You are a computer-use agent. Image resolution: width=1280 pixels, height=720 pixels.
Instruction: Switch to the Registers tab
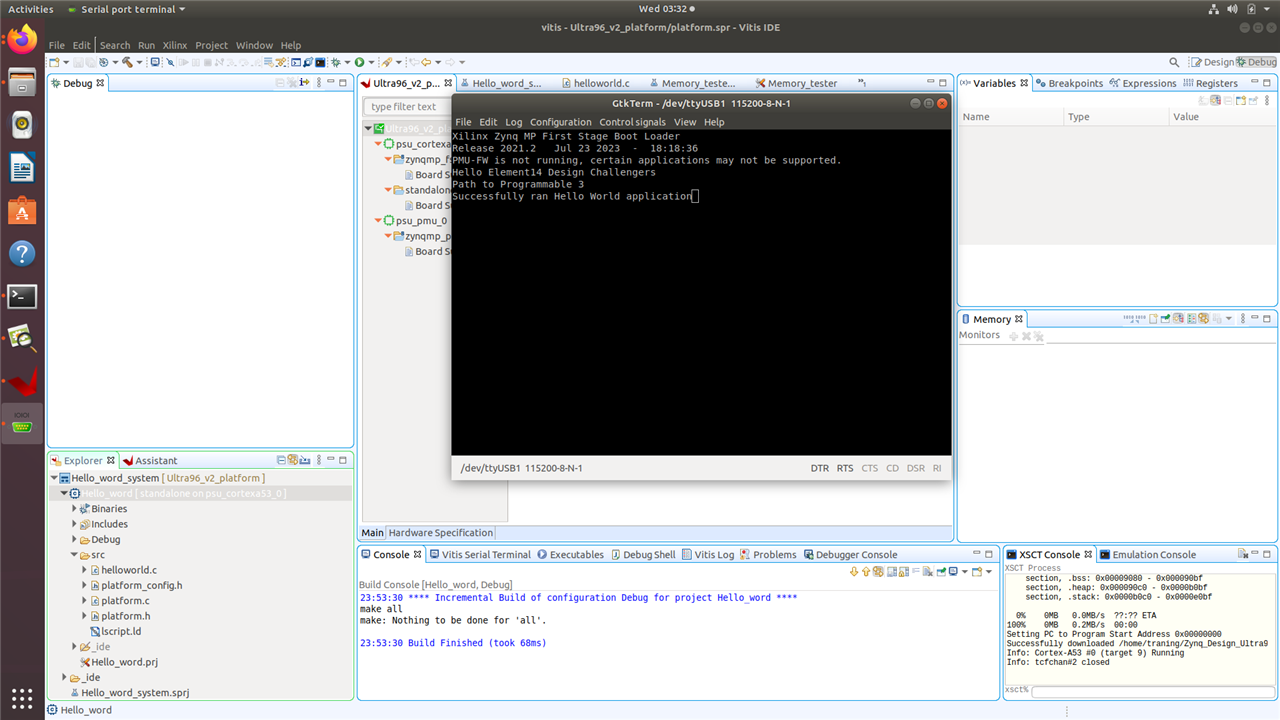click(1211, 83)
